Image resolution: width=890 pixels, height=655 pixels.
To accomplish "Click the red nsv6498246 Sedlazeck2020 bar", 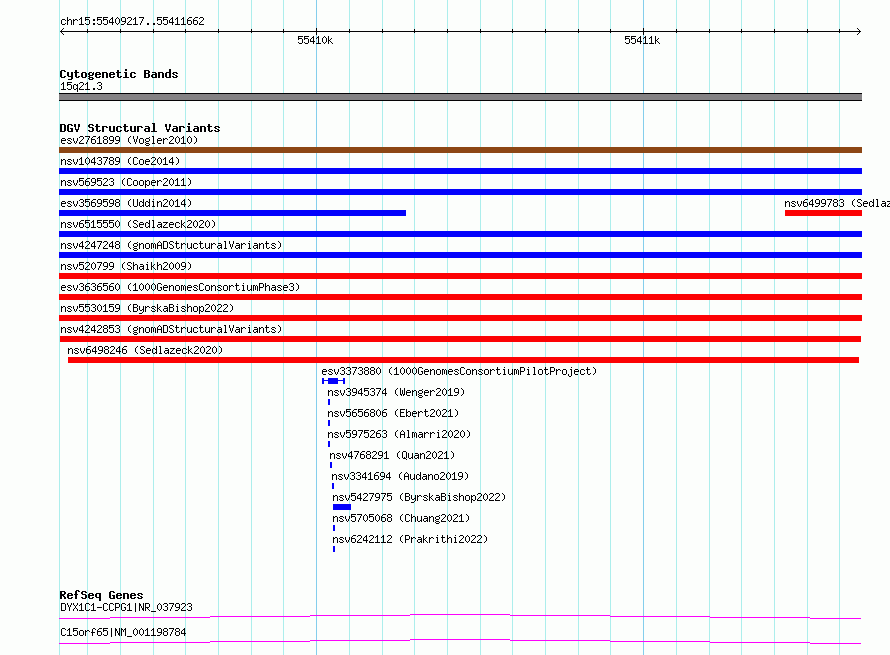I will click(463, 360).
